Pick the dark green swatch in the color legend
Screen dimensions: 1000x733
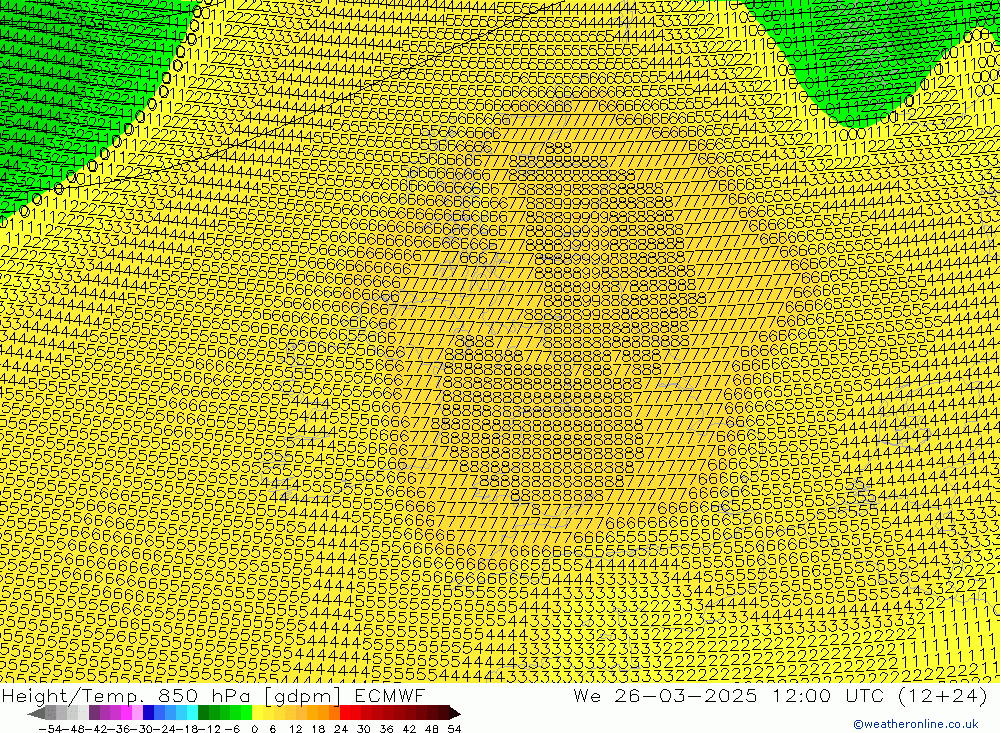[203, 713]
